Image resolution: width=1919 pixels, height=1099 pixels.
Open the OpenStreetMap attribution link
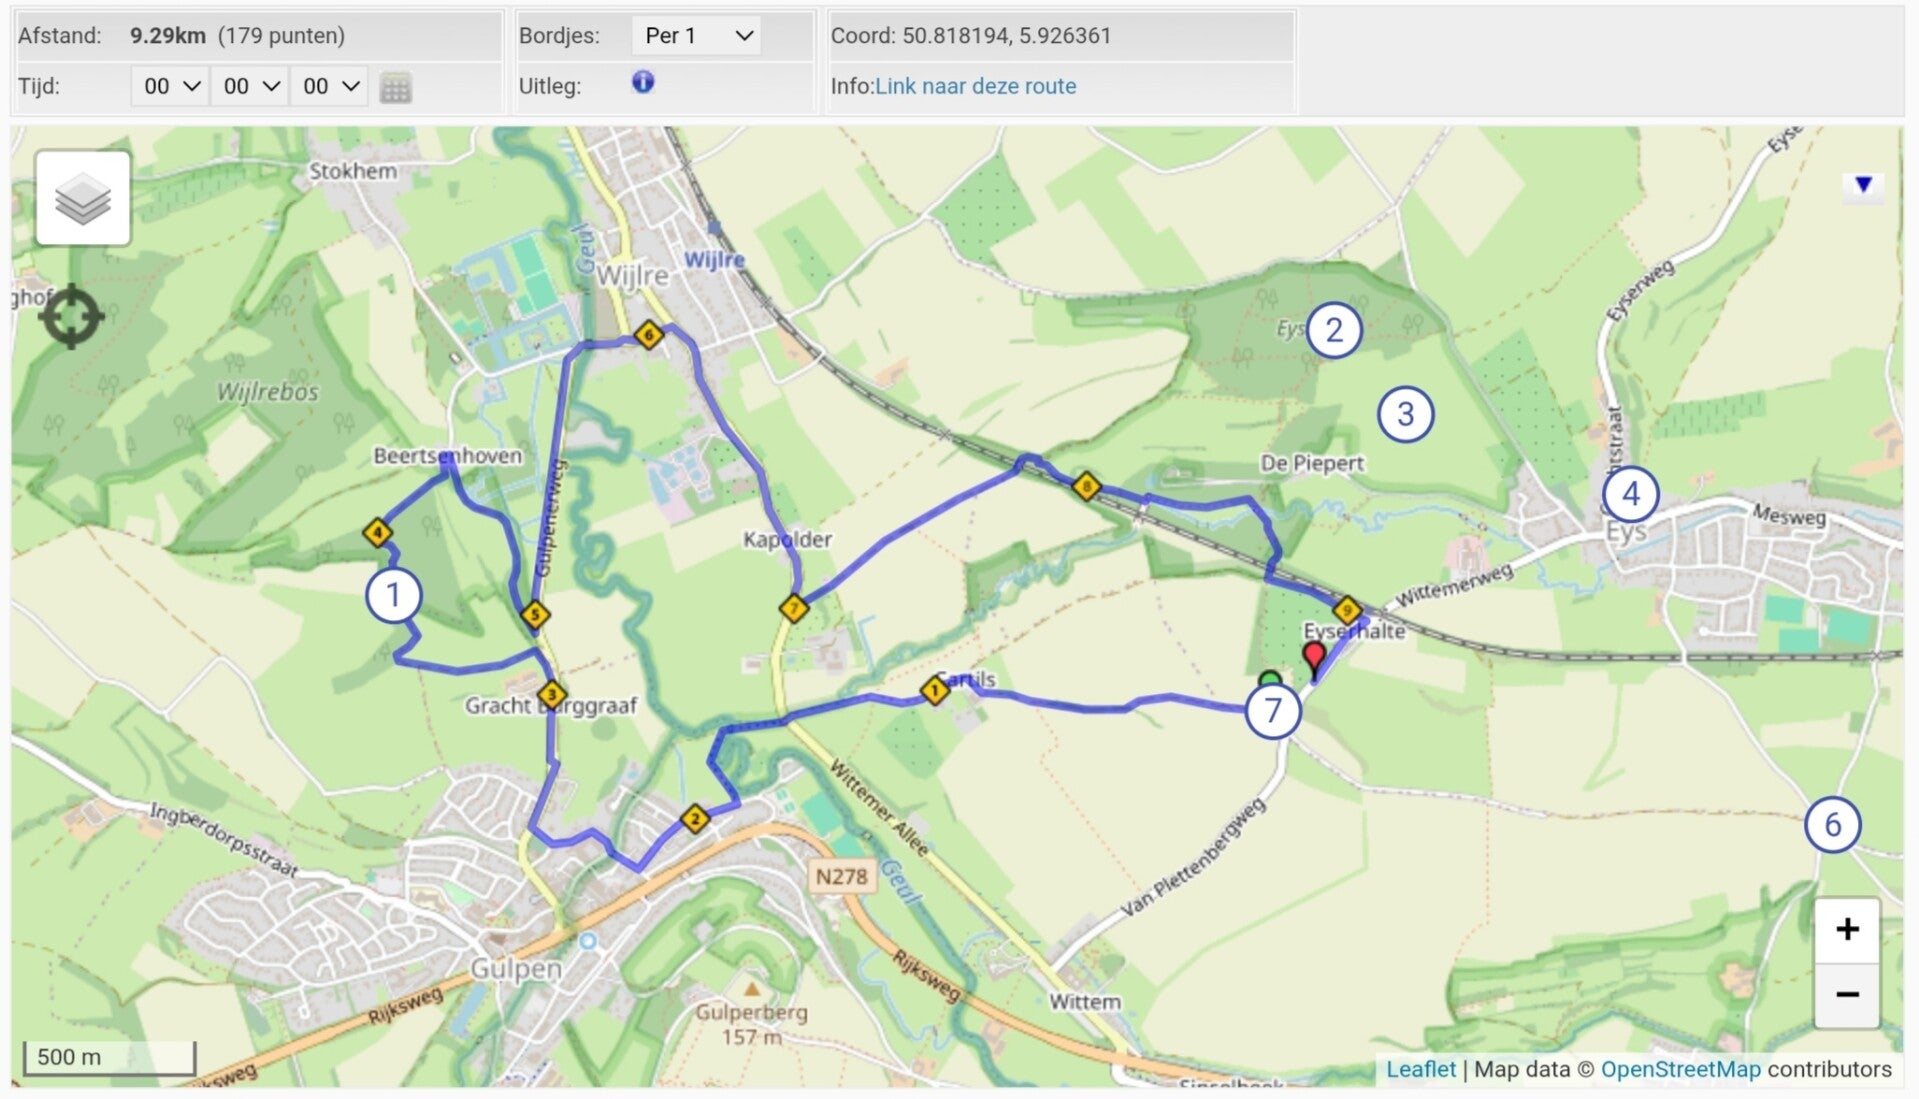1680,1069
